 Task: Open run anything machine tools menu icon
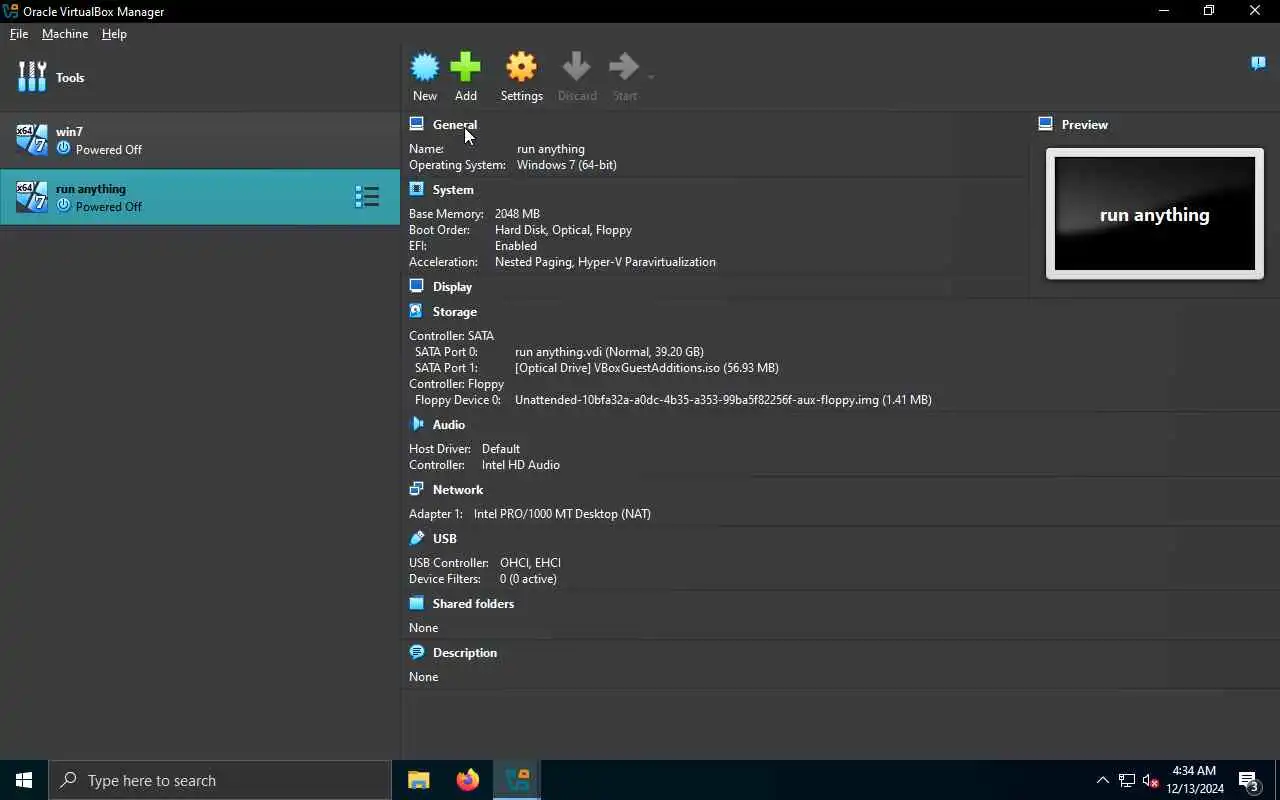(367, 197)
